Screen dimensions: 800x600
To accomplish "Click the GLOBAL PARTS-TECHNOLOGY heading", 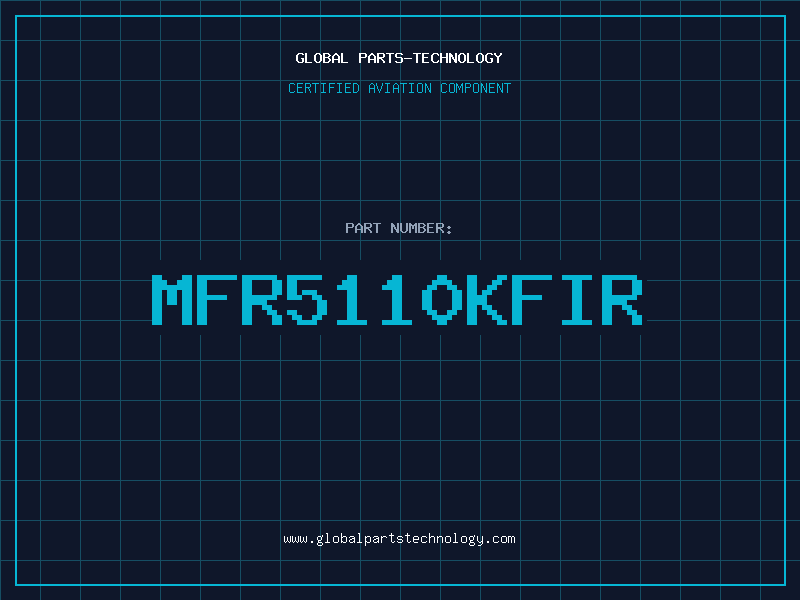I will [x=399, y=58].
